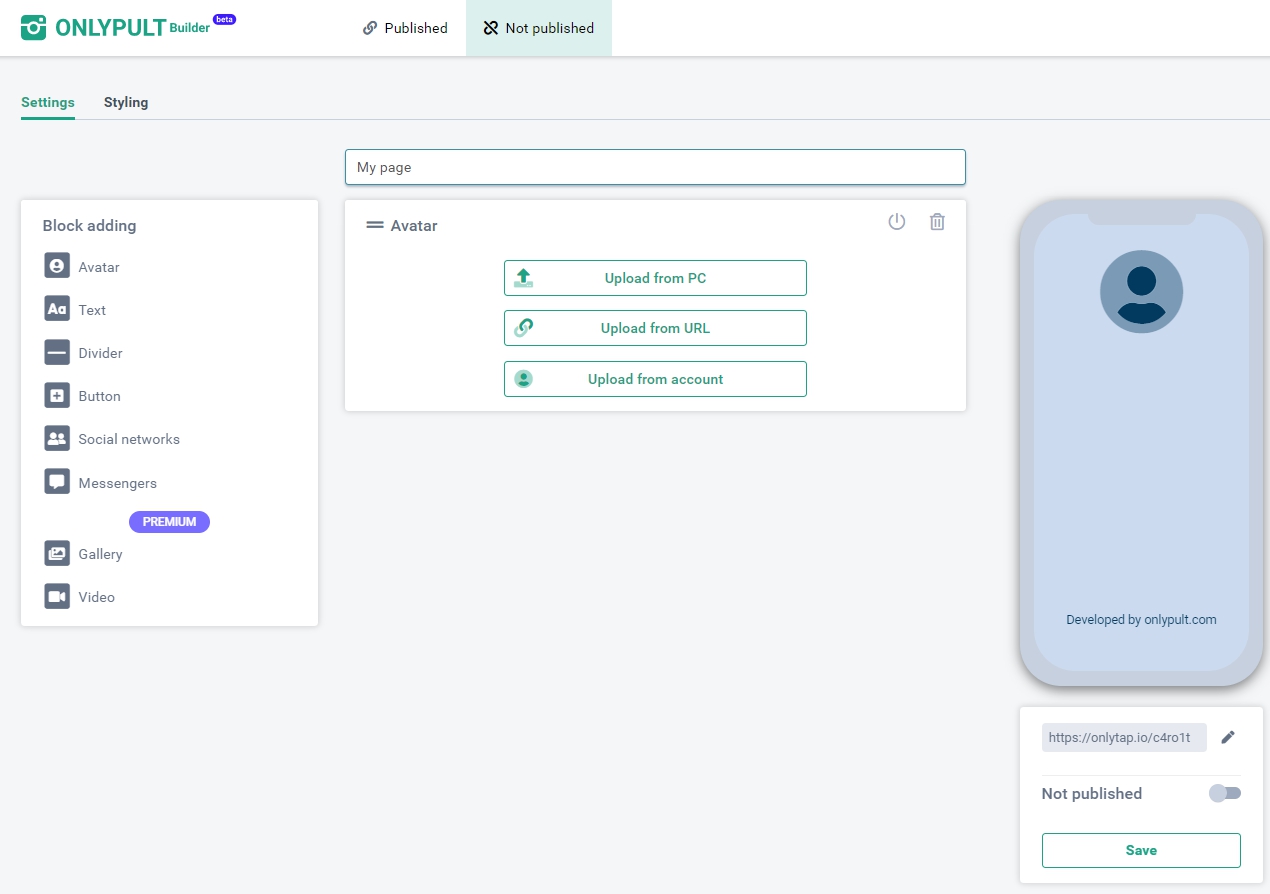
Task: Add a Text block via its icon
Action: (57, 309)
